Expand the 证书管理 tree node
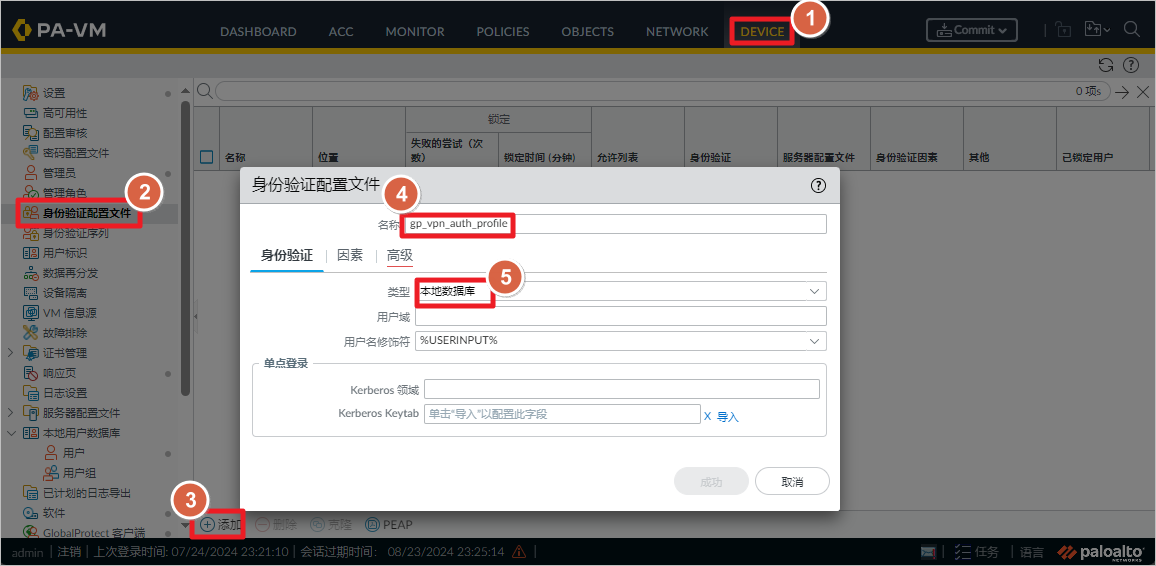Image resolution: width=1156 pixels, height=566 pixels. click(10, 353)
